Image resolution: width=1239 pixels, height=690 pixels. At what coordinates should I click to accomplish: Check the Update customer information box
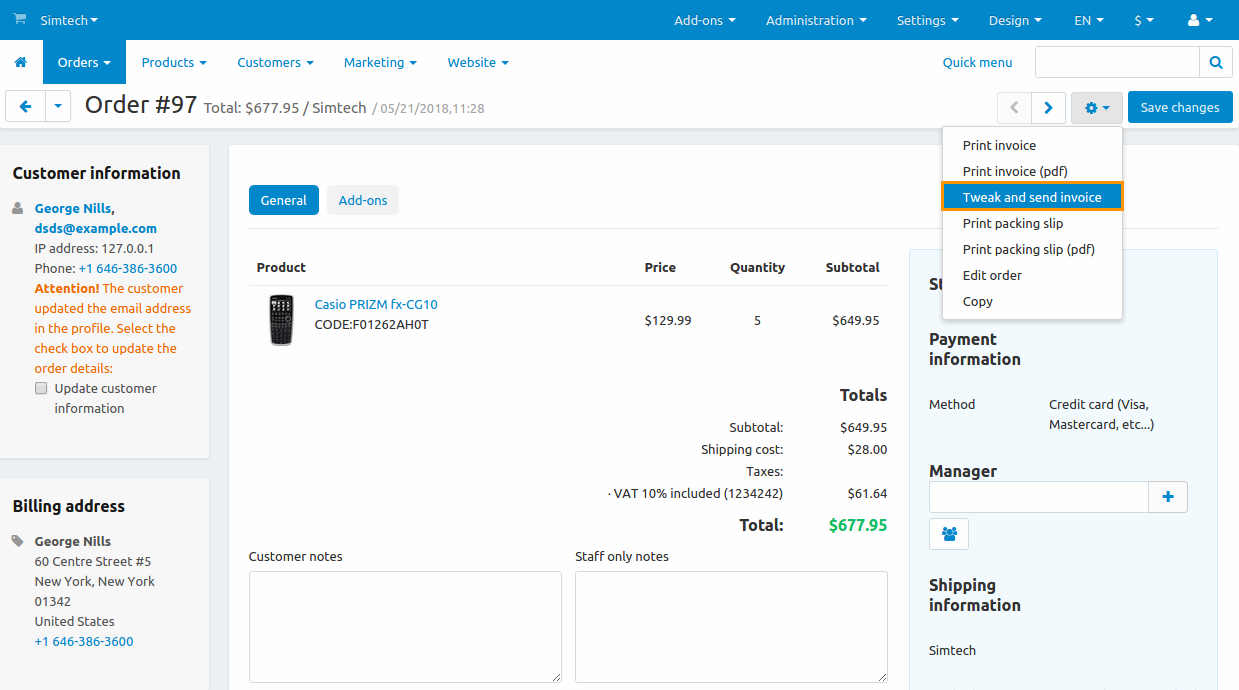click(x=41, y=388)
